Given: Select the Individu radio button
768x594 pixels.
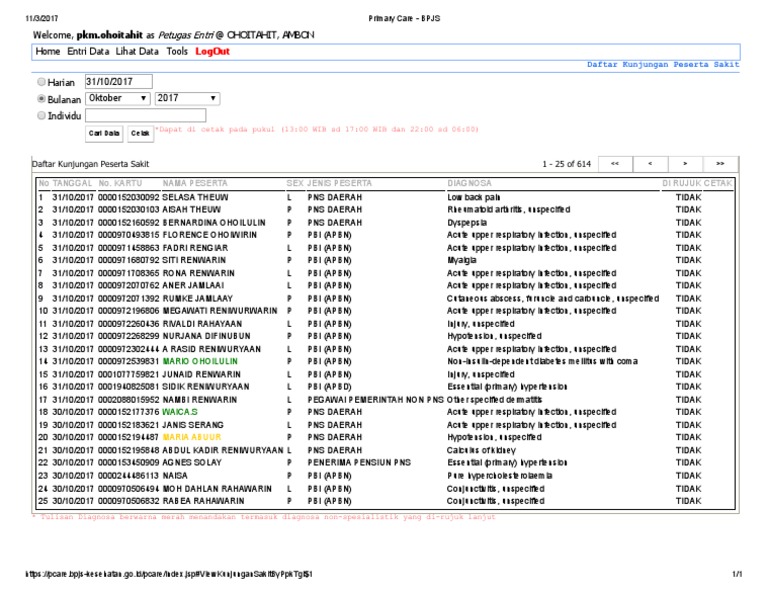Looking at the screenshot, I should click(41, 116).
